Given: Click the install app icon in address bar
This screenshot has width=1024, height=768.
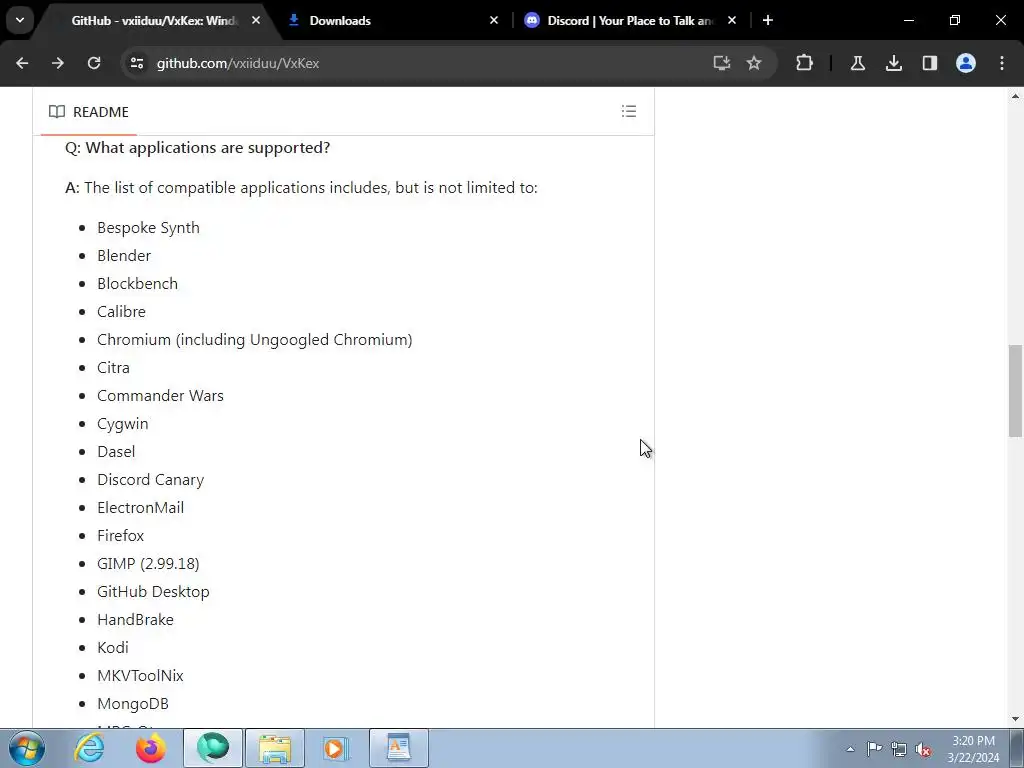Looking at the screenshot, I should click(722, 63).
